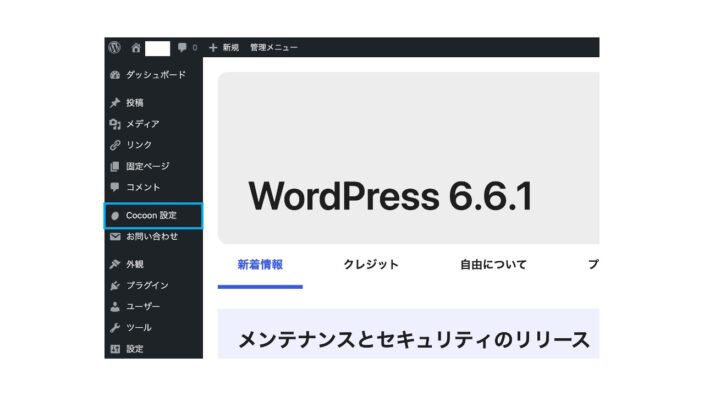Viewport: 704px width, 396px height.
Task: Switch to the 自由について tab
Action: pyautogui.click(x=493, y=265)
